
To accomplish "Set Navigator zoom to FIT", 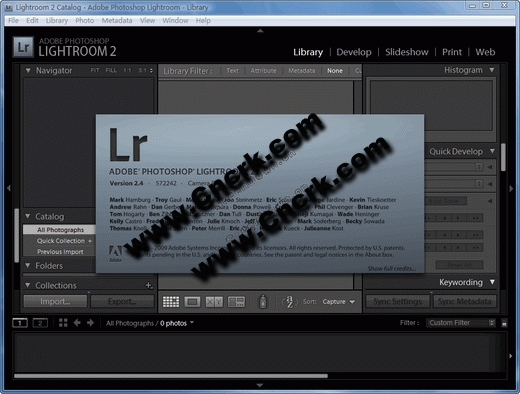I will (95, 70).
